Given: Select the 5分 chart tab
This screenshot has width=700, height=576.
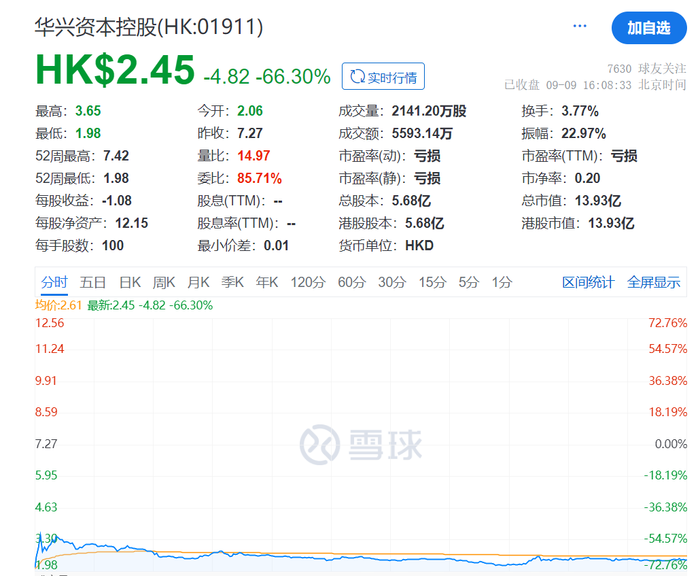Looking at the screenshot, I should (x=469, y=282).
